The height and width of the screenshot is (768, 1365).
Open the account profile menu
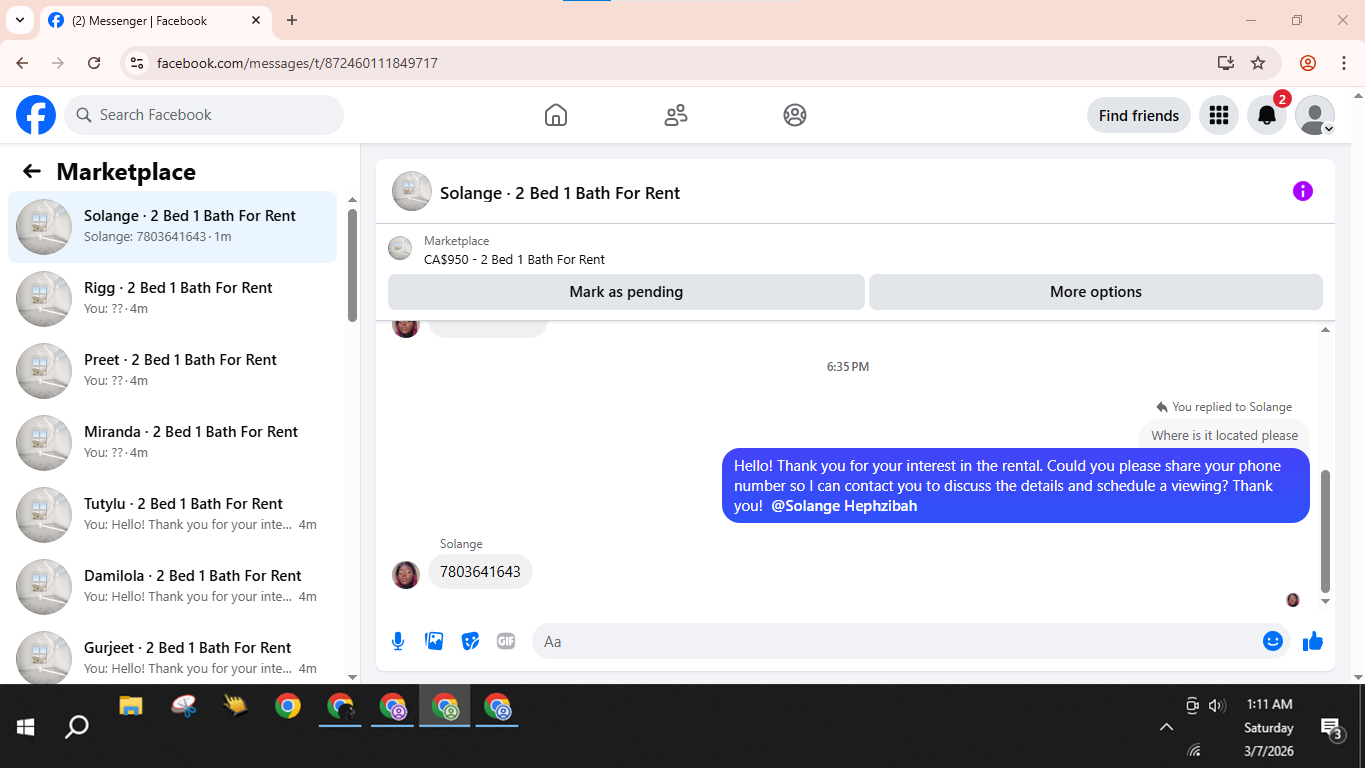pyautogui.click(x=1314, y=115)
